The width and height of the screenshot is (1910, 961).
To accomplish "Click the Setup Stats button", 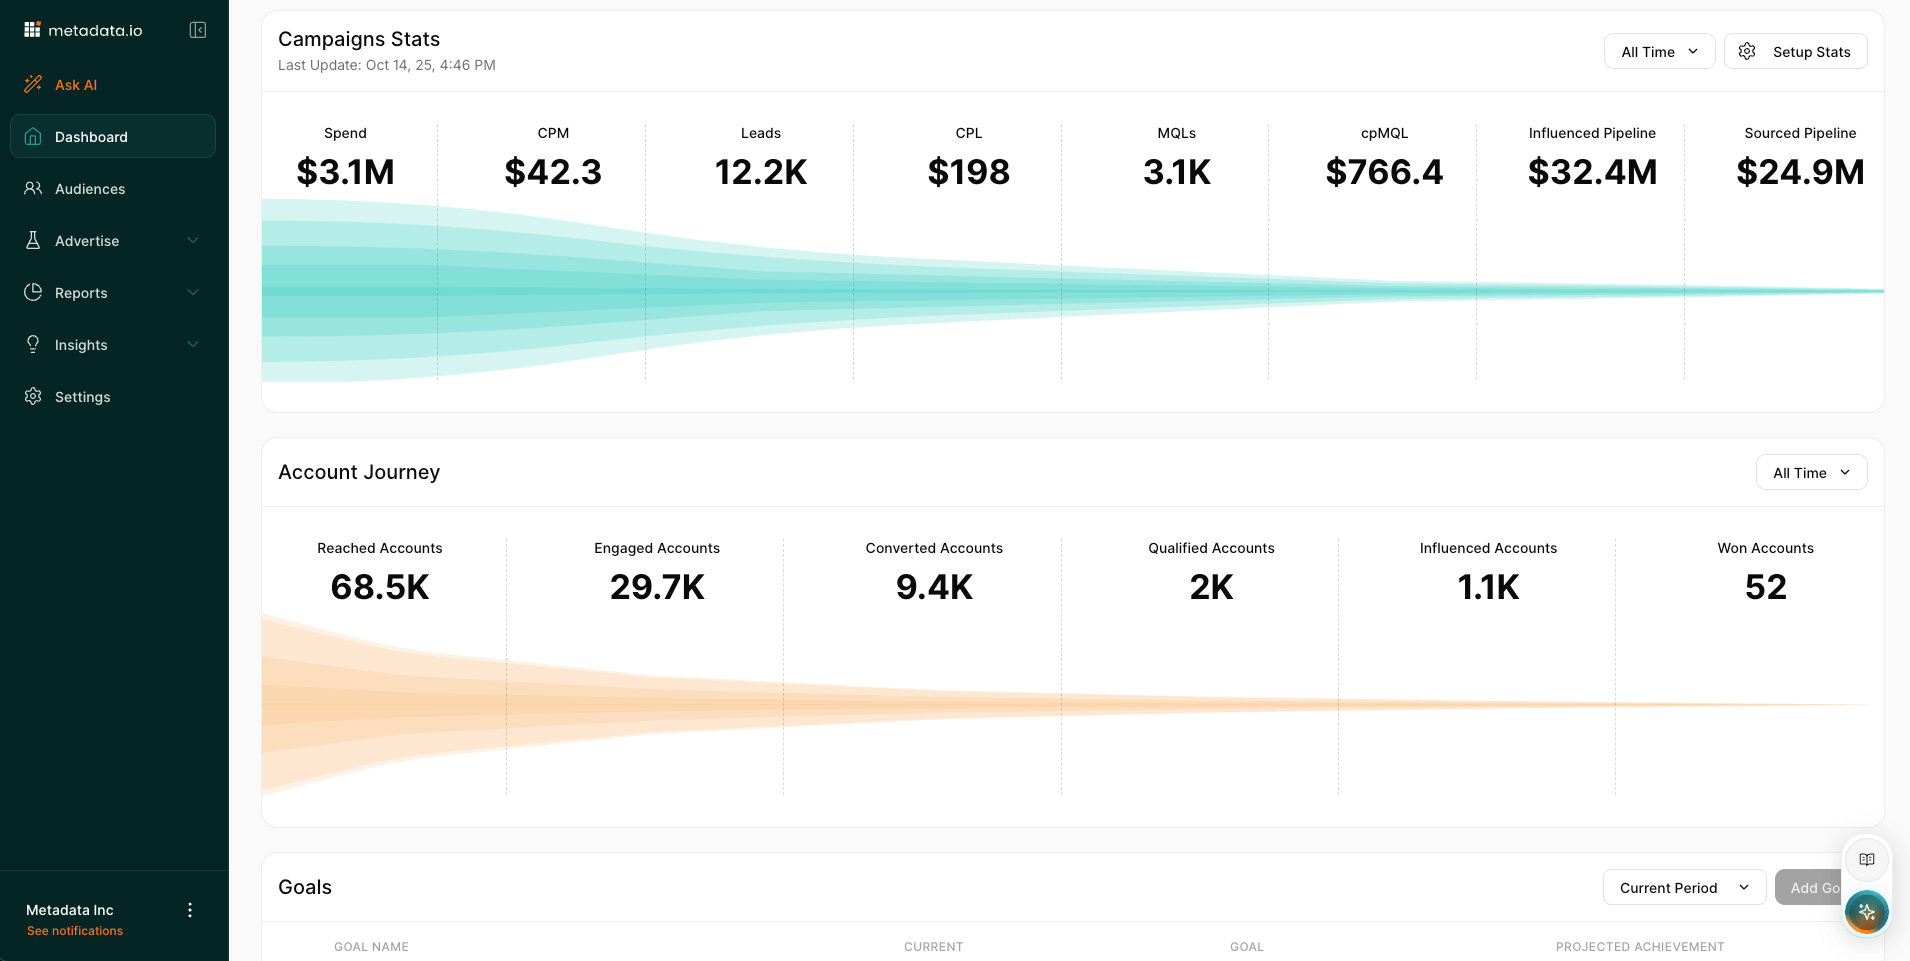I will pos(1795,52).
